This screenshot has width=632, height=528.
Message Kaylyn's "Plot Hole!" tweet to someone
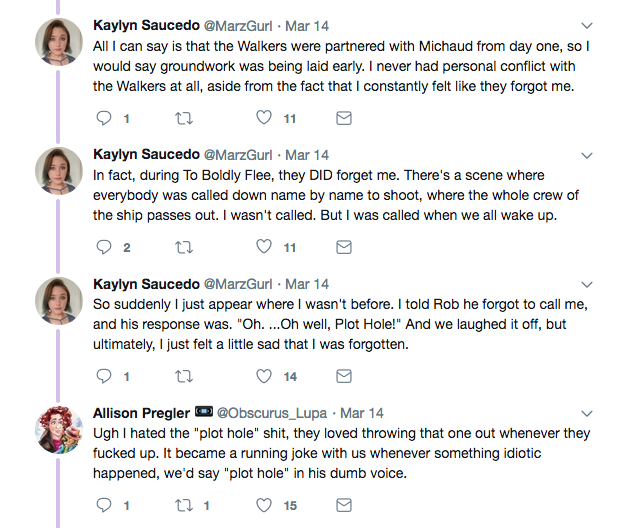click(x=343, y=376)
